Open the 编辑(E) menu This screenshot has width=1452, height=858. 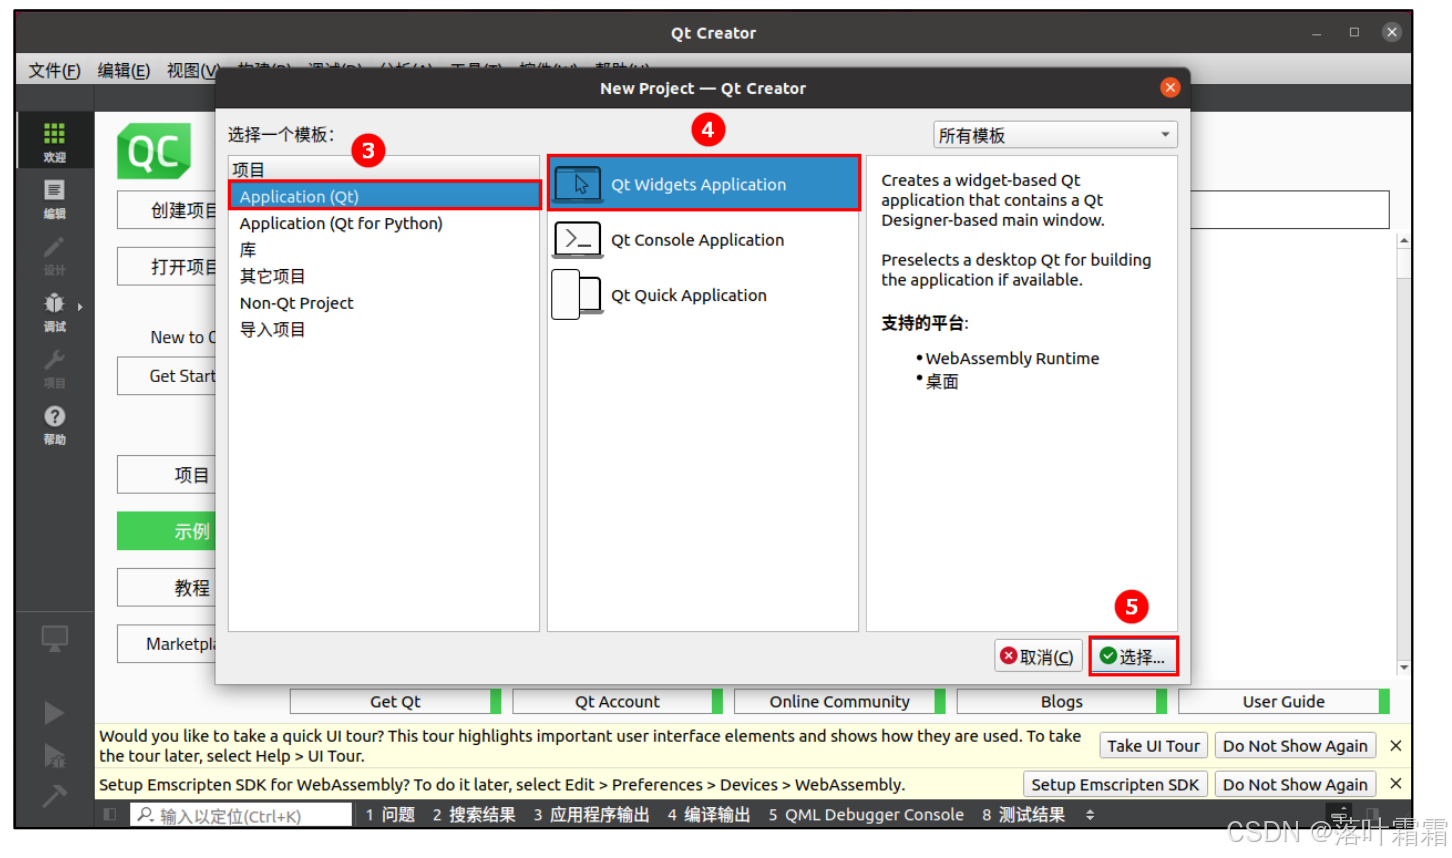(x=124, y=70)
